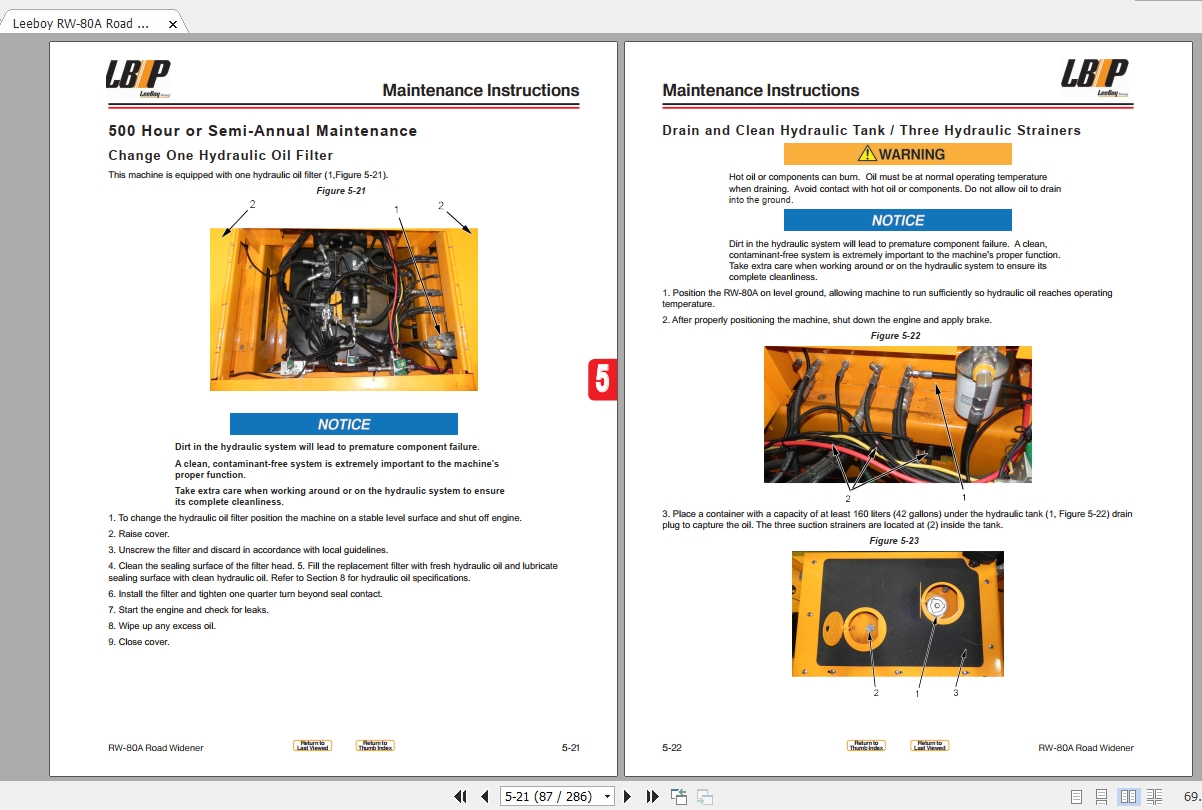The height and width of the screenshot is (810, 1202).
Task: Click the Figure 5-21 hydraulic compartment photo
Action: coord(344,309)
